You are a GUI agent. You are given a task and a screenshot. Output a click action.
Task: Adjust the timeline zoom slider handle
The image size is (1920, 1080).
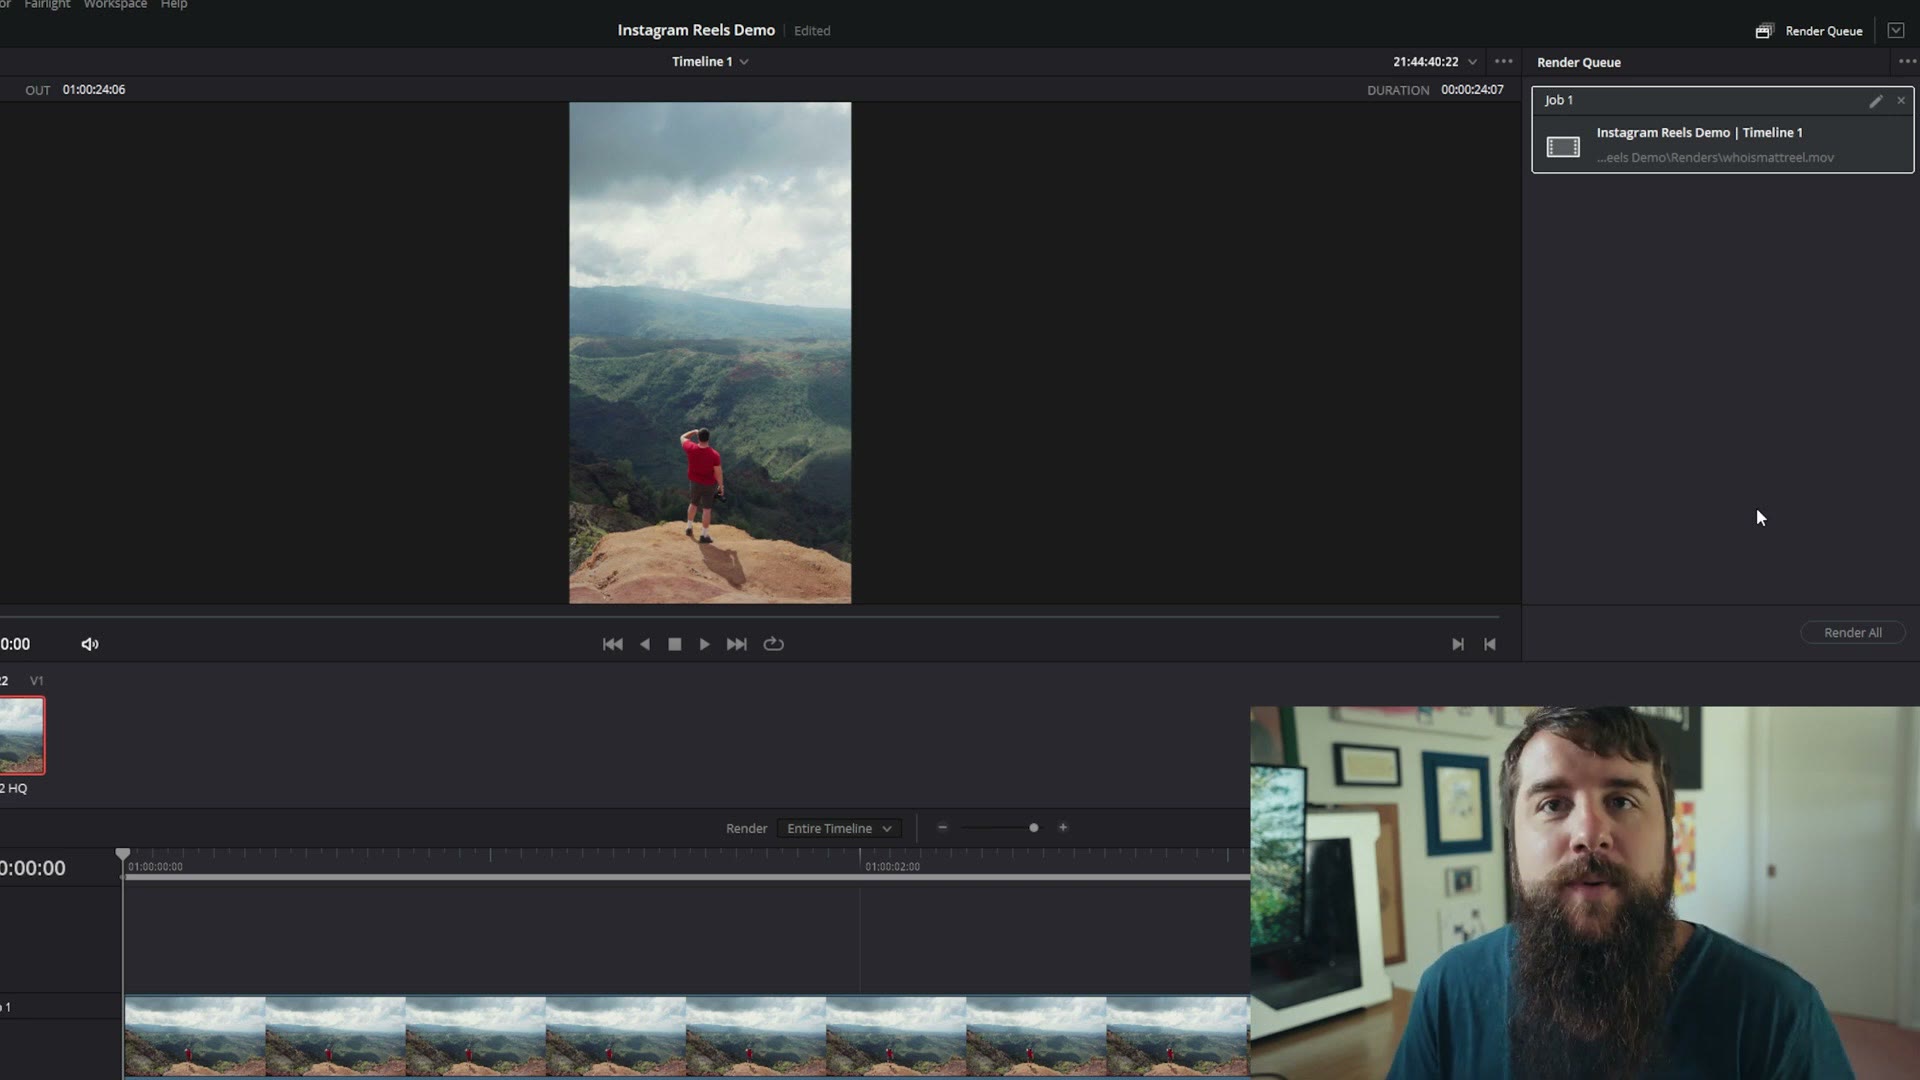[1034, 828]
